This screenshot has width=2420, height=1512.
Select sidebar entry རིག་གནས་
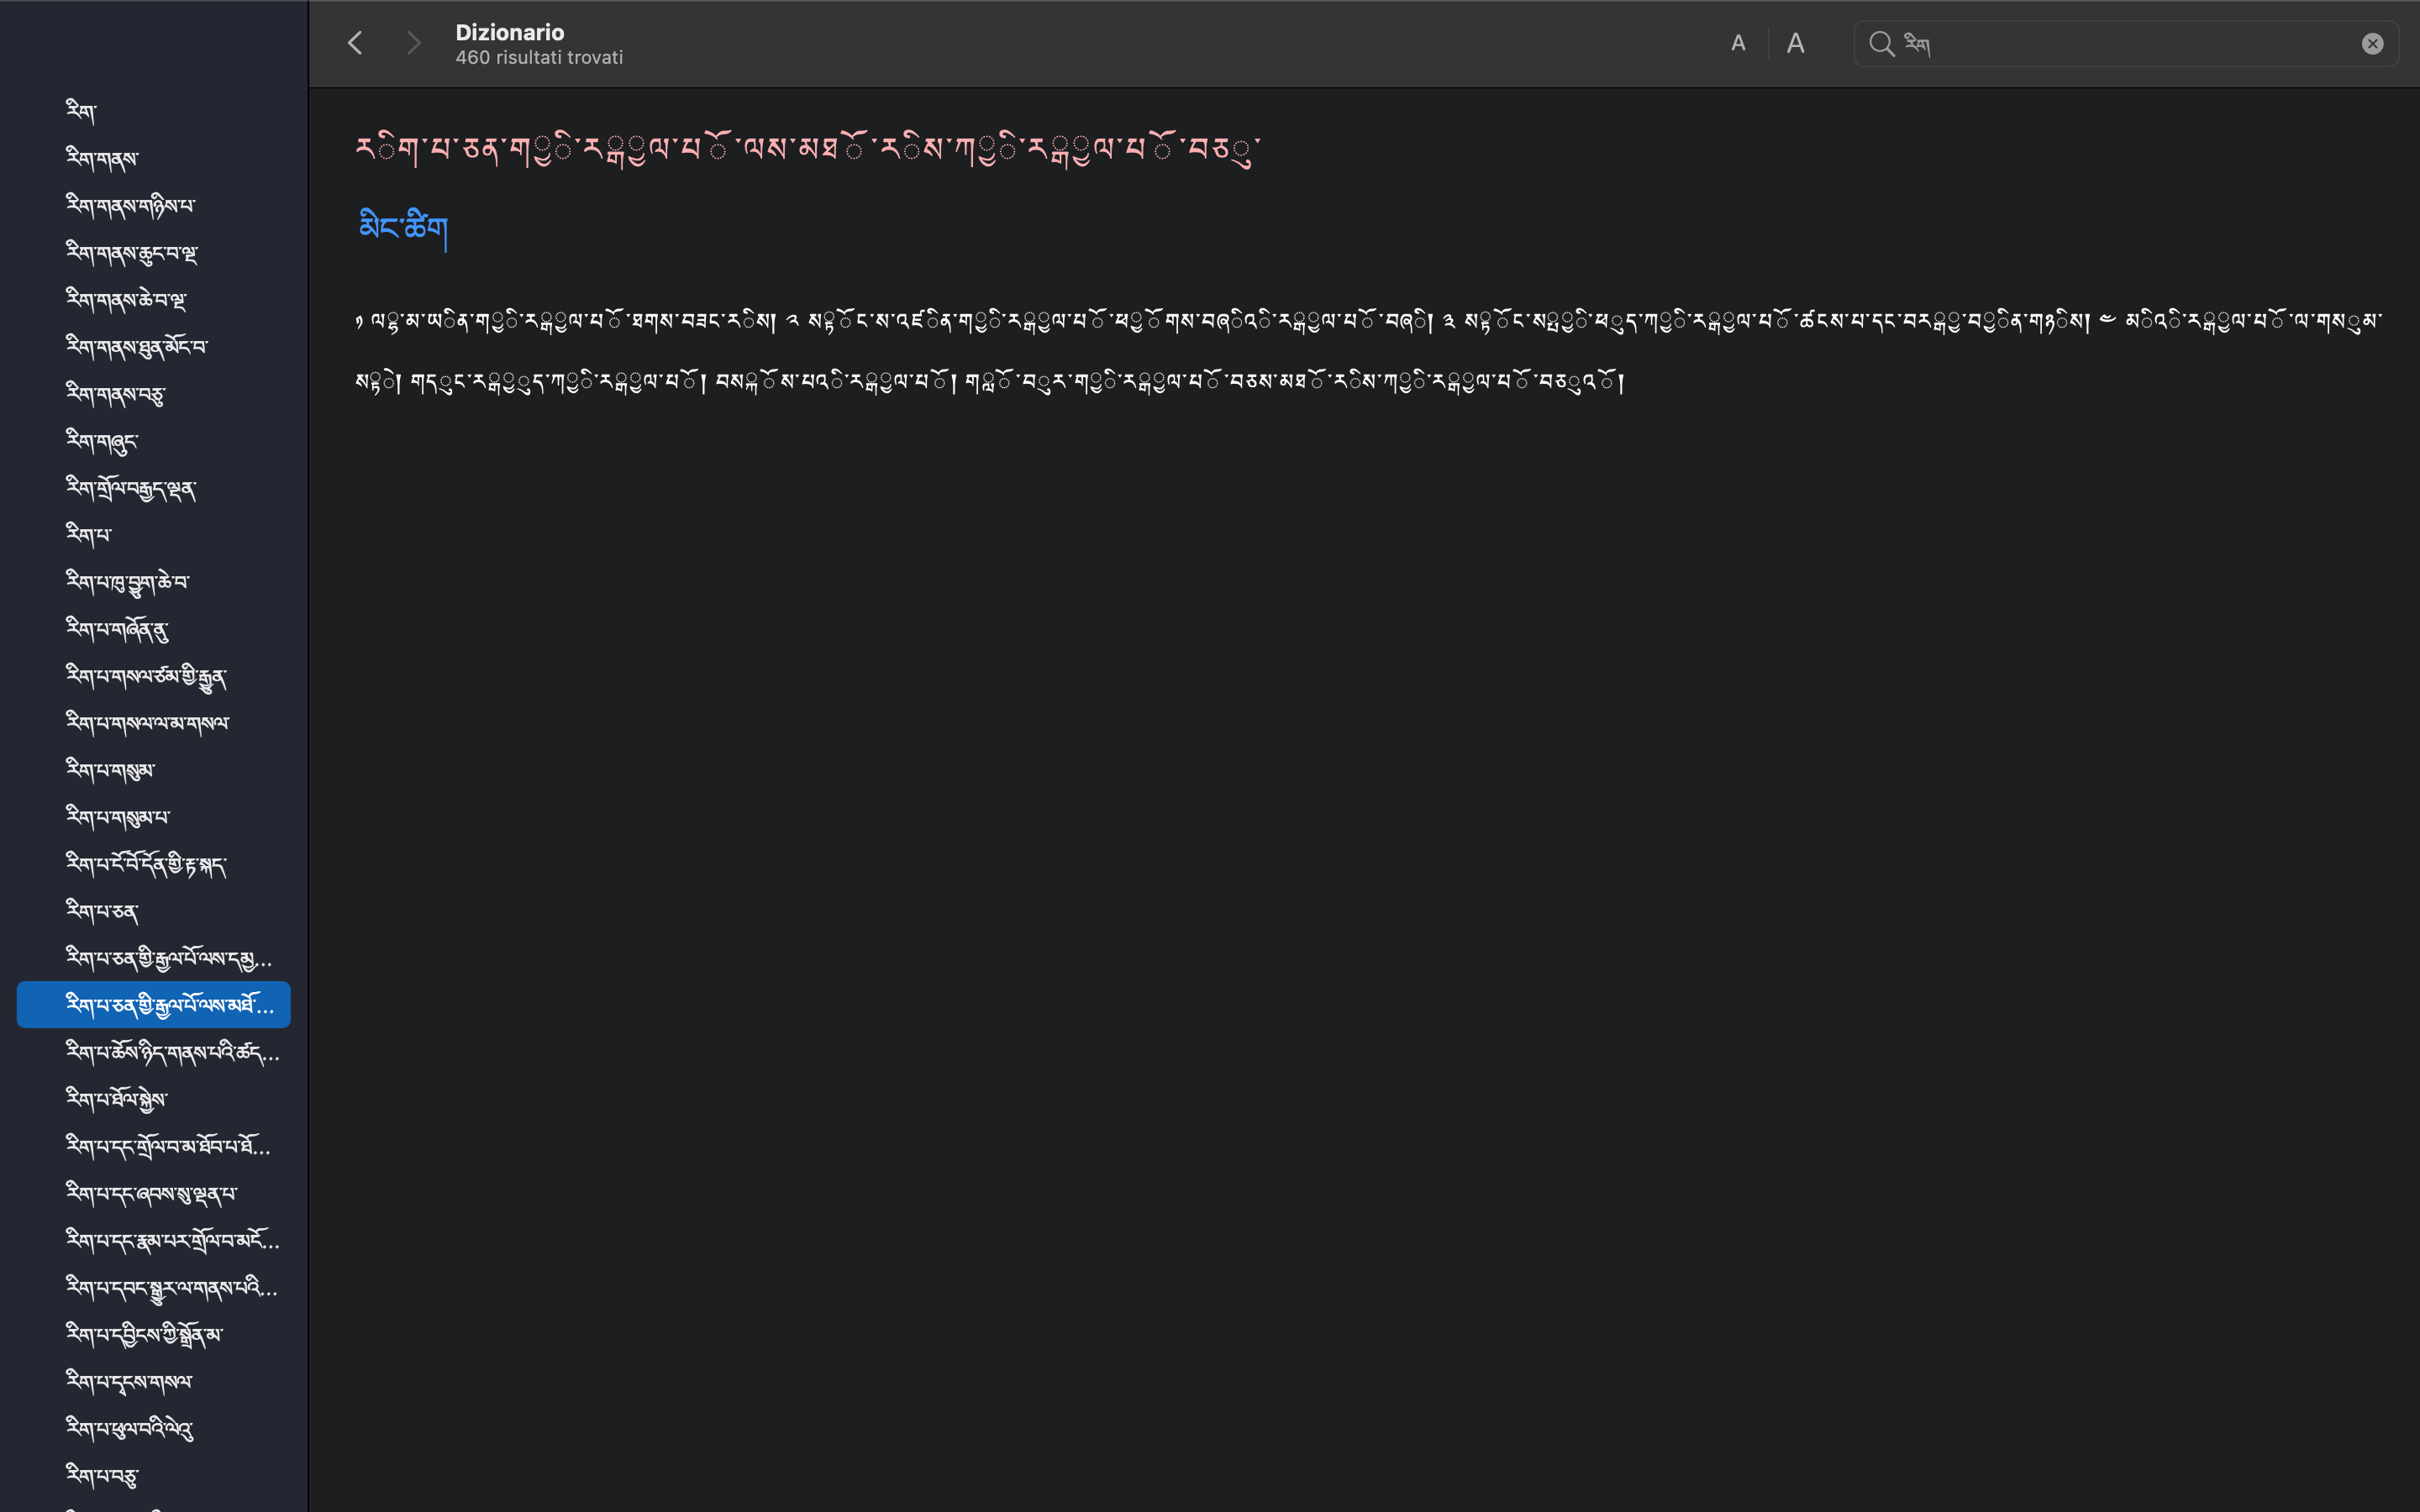pos(102,157)
